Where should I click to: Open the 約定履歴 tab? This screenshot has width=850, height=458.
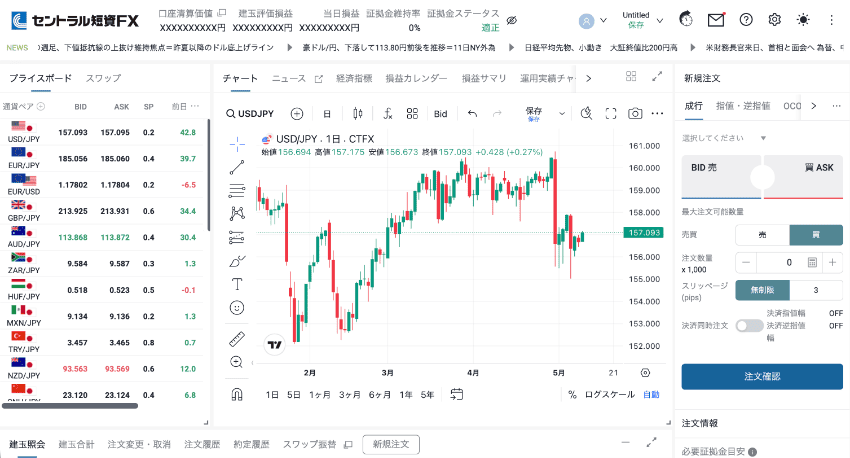(x=252, y=444)
